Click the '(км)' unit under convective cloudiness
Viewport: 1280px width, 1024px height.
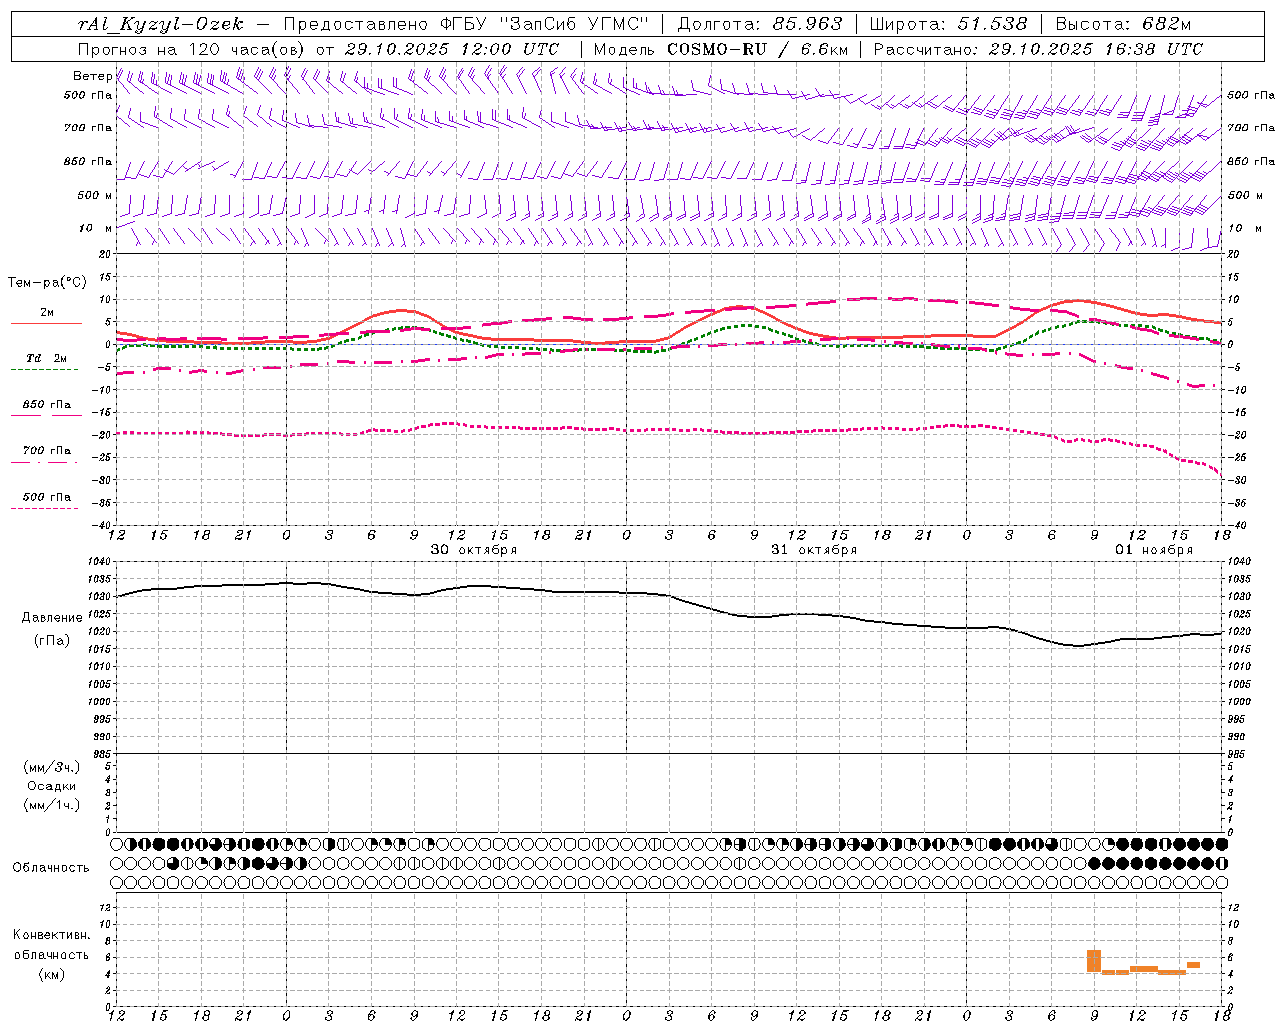pyautogui.click(x=52, y=974)
